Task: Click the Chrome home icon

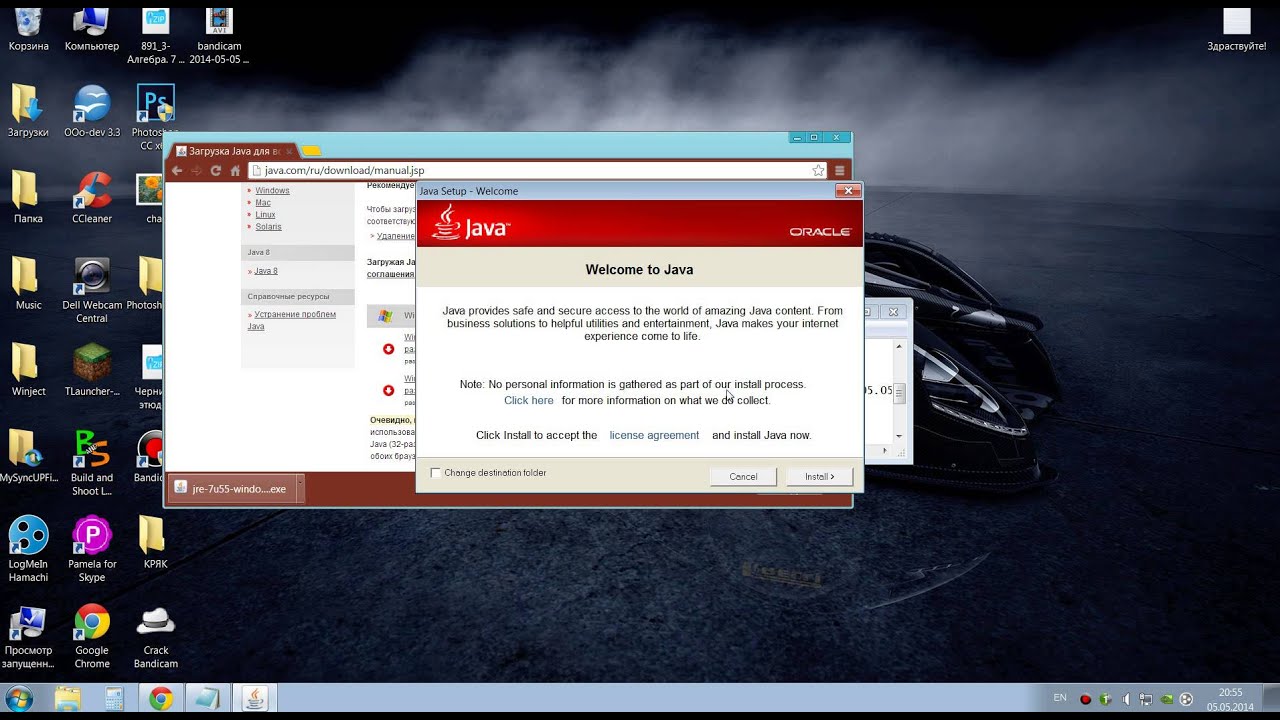Action: (x=235, y=171)
